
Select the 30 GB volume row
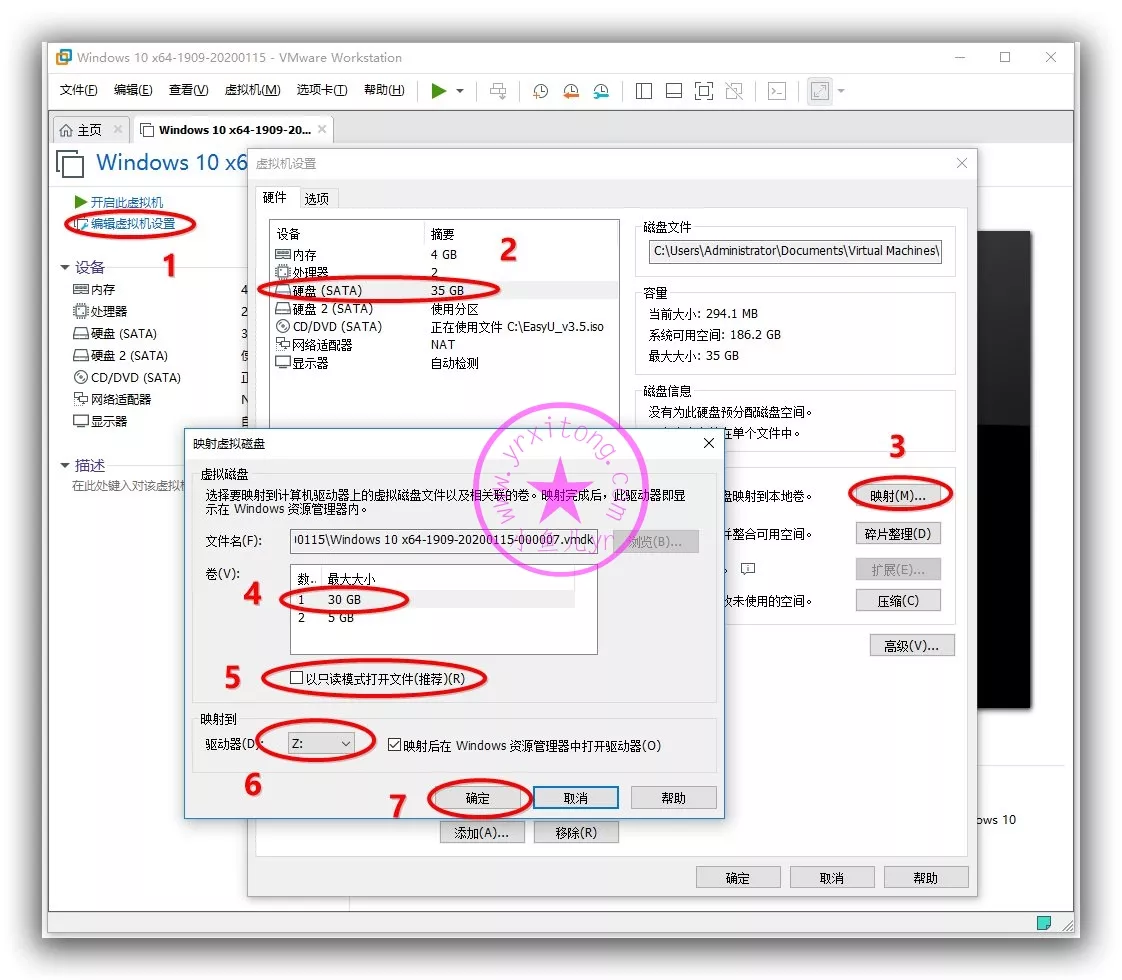click(344, 599)
